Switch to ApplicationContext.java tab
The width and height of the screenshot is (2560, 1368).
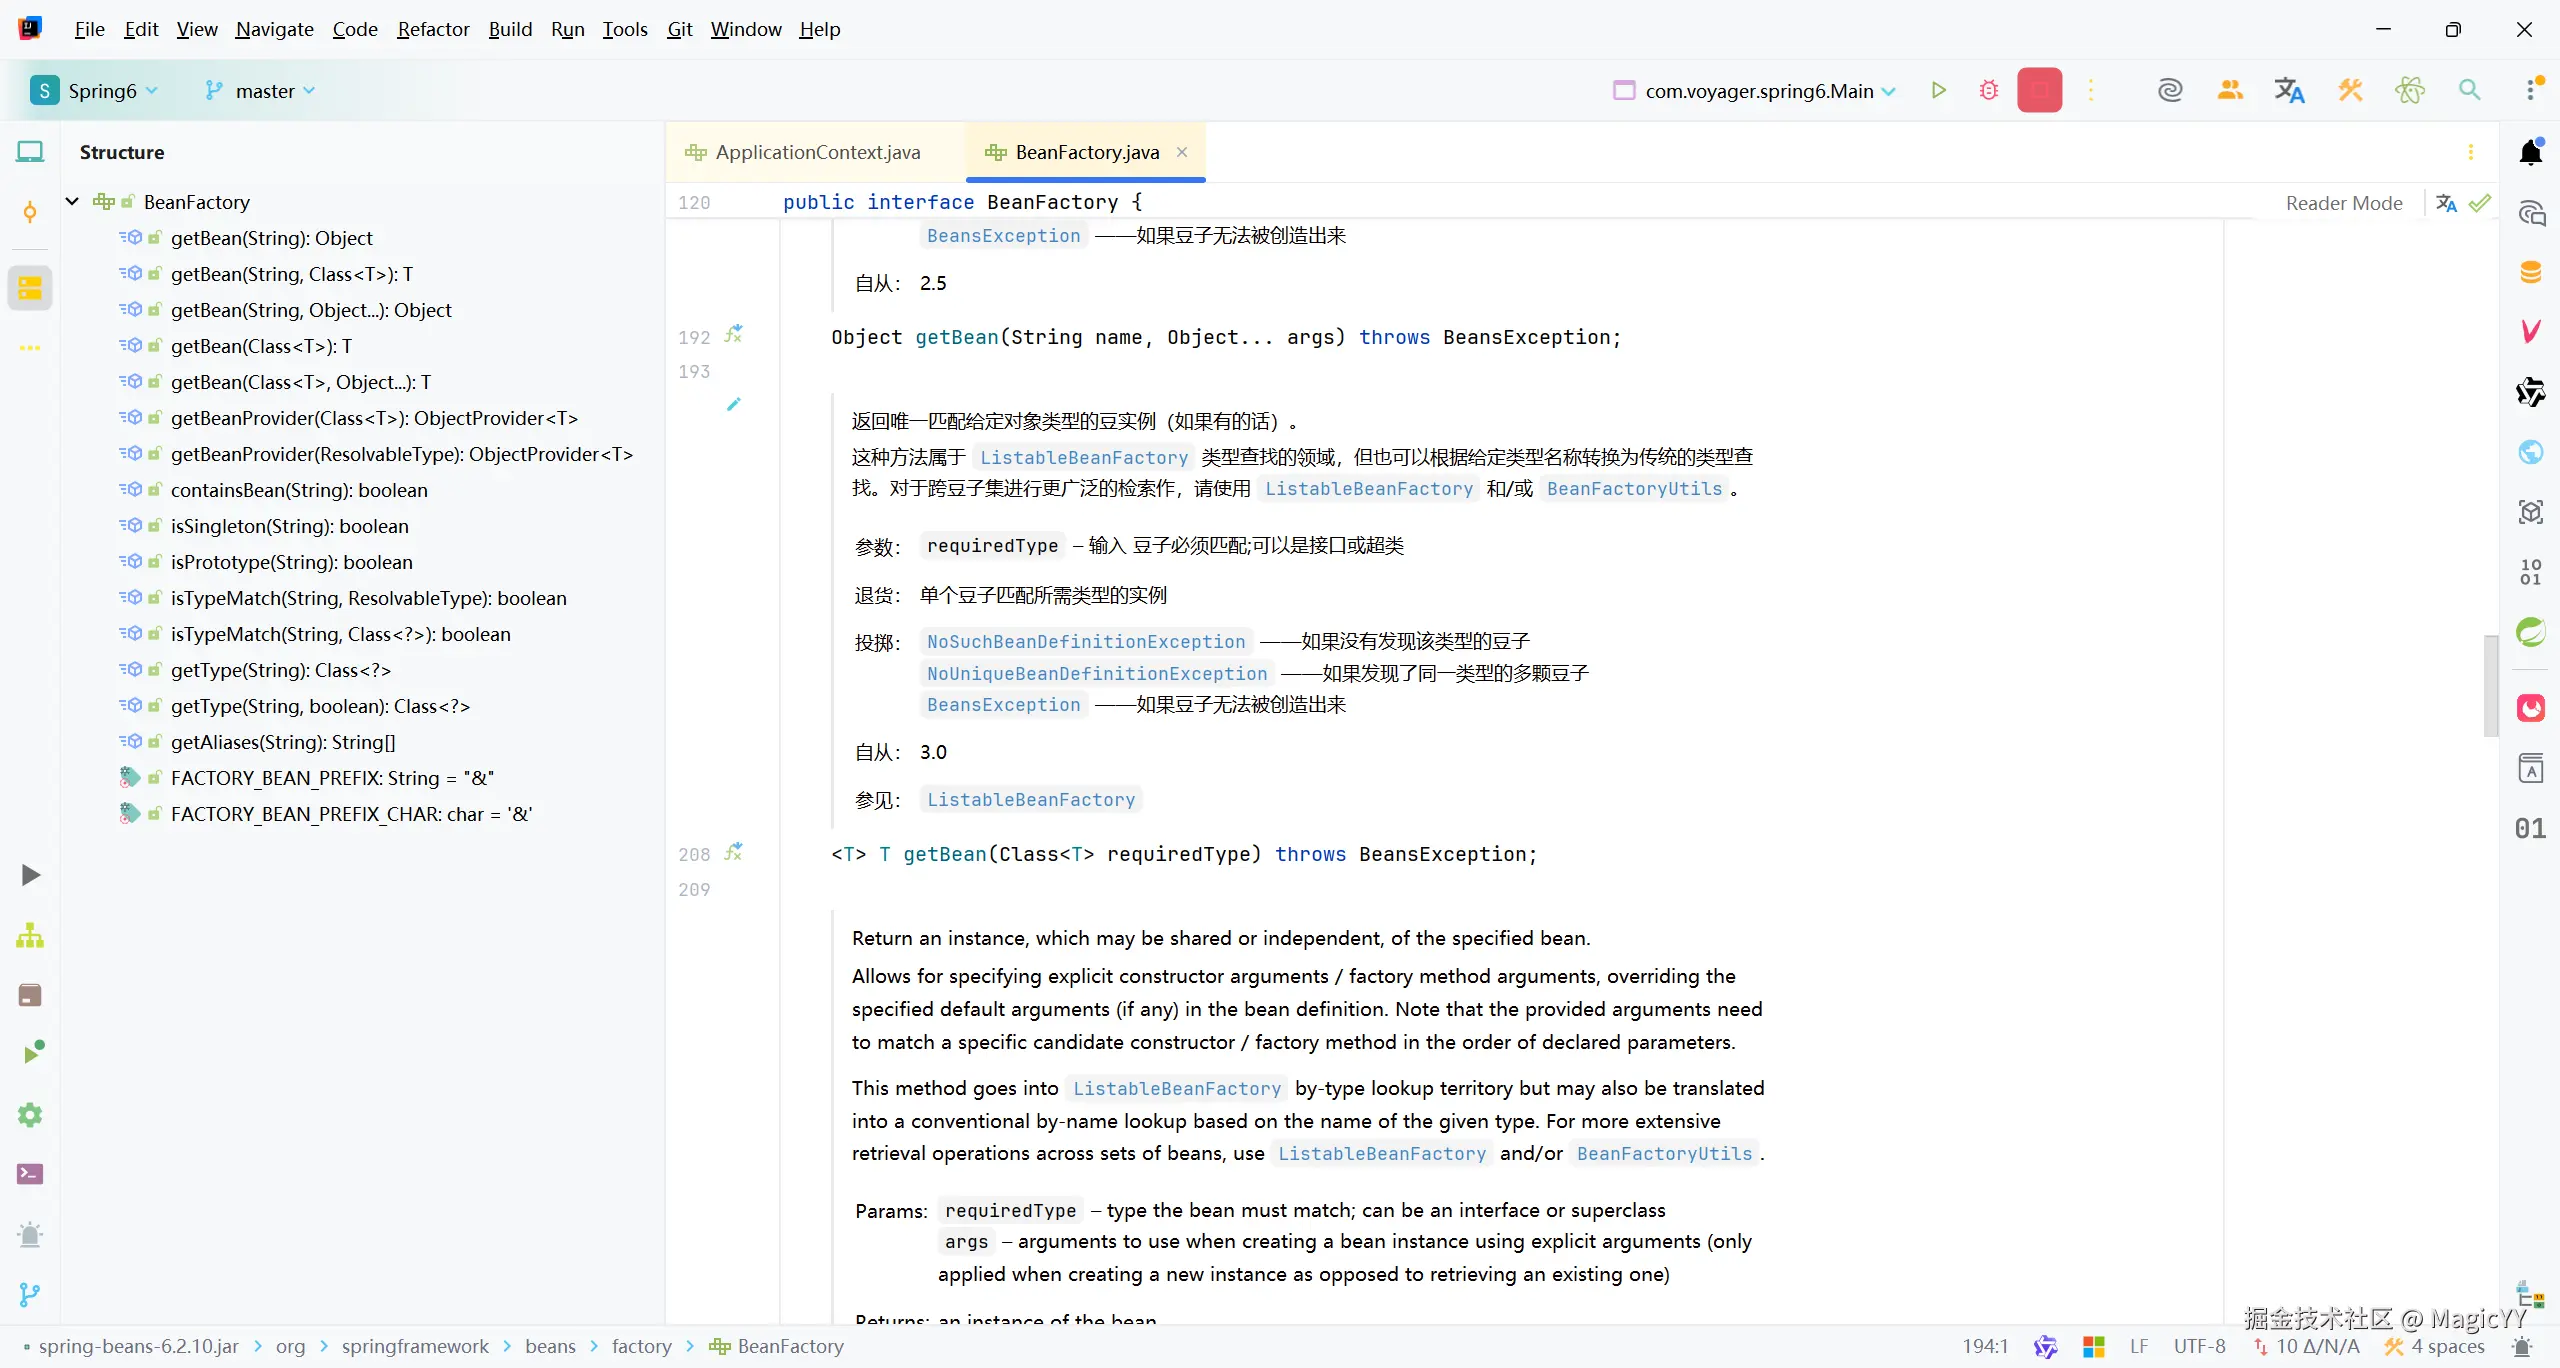tap(817, 152)
